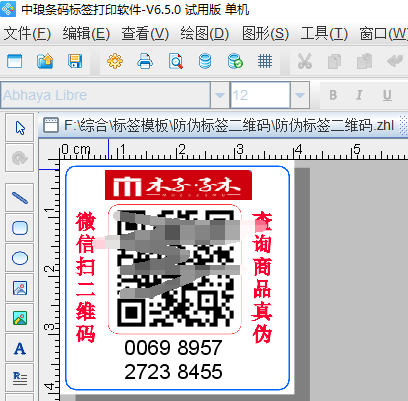408x401 pixels.
Task: Select the green landscape image tool
Action: (20, 318)
